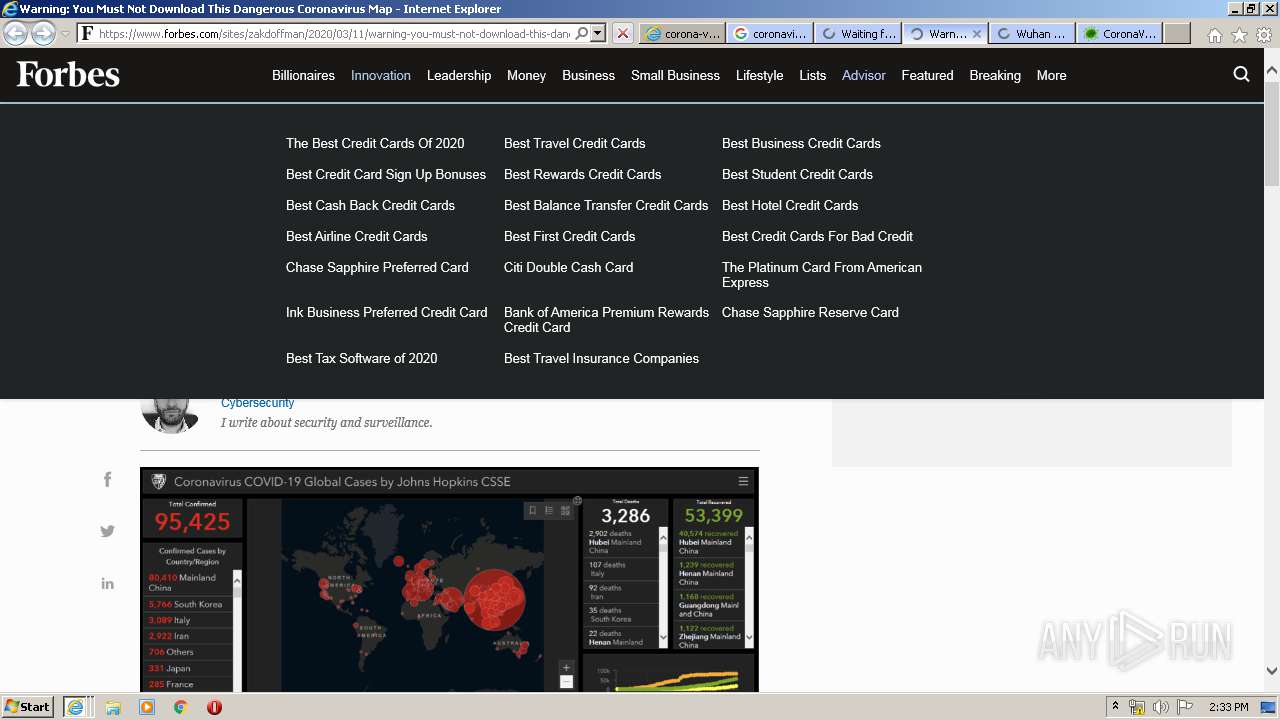The width and height of the screenshot is (1280, 720).
Task: Open Best Business Credit Cards link
Action: coord(801,143)
